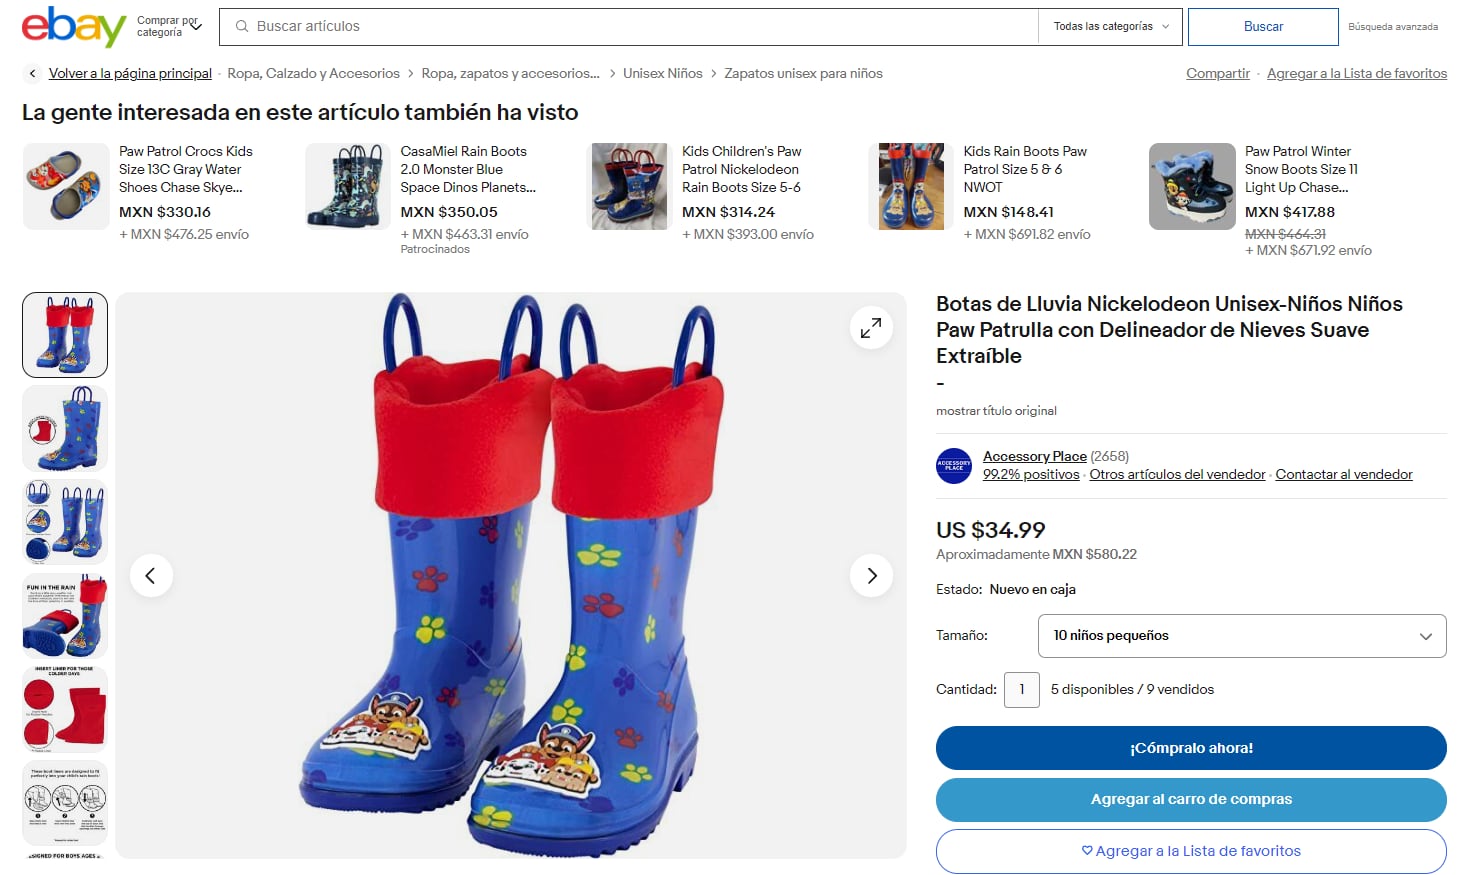The height and width of the screenshot is (875, 1473).
Task: Click the search magnifier icon
Action: [x=242, y=27]
